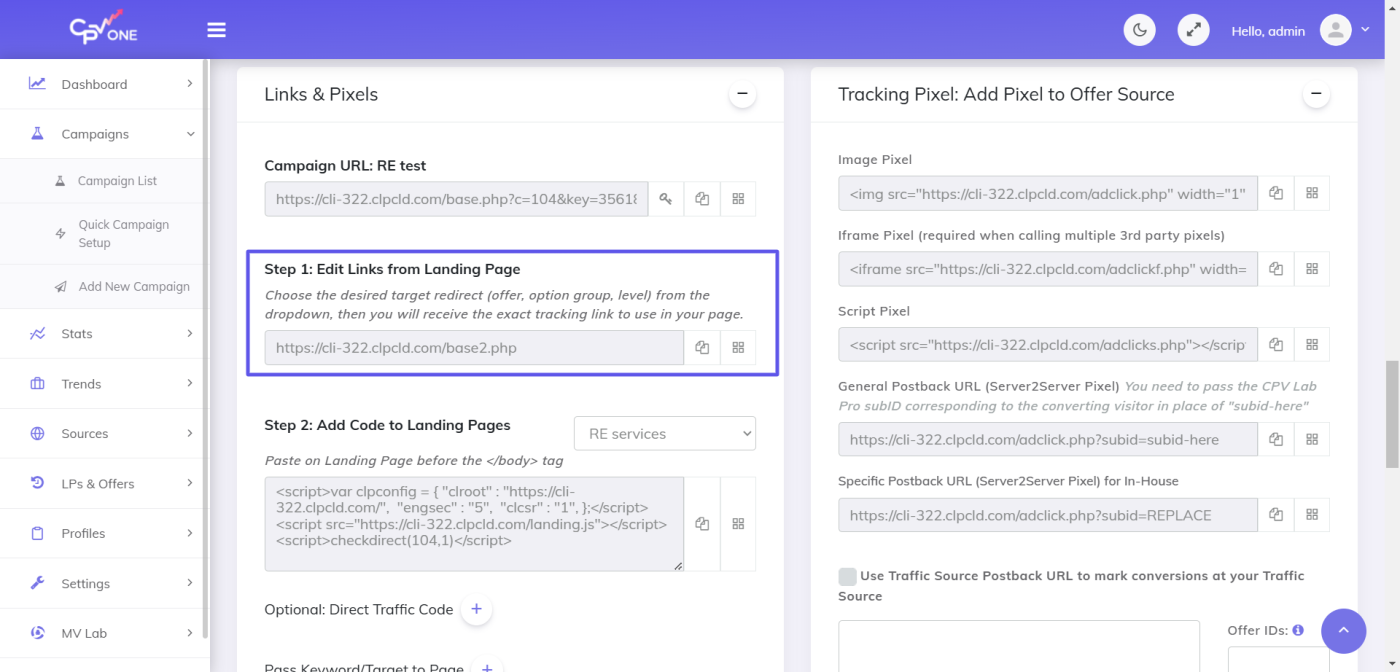Screen dimensions: 1400x672
Task: Go to Campaign List
Action: 117,181
